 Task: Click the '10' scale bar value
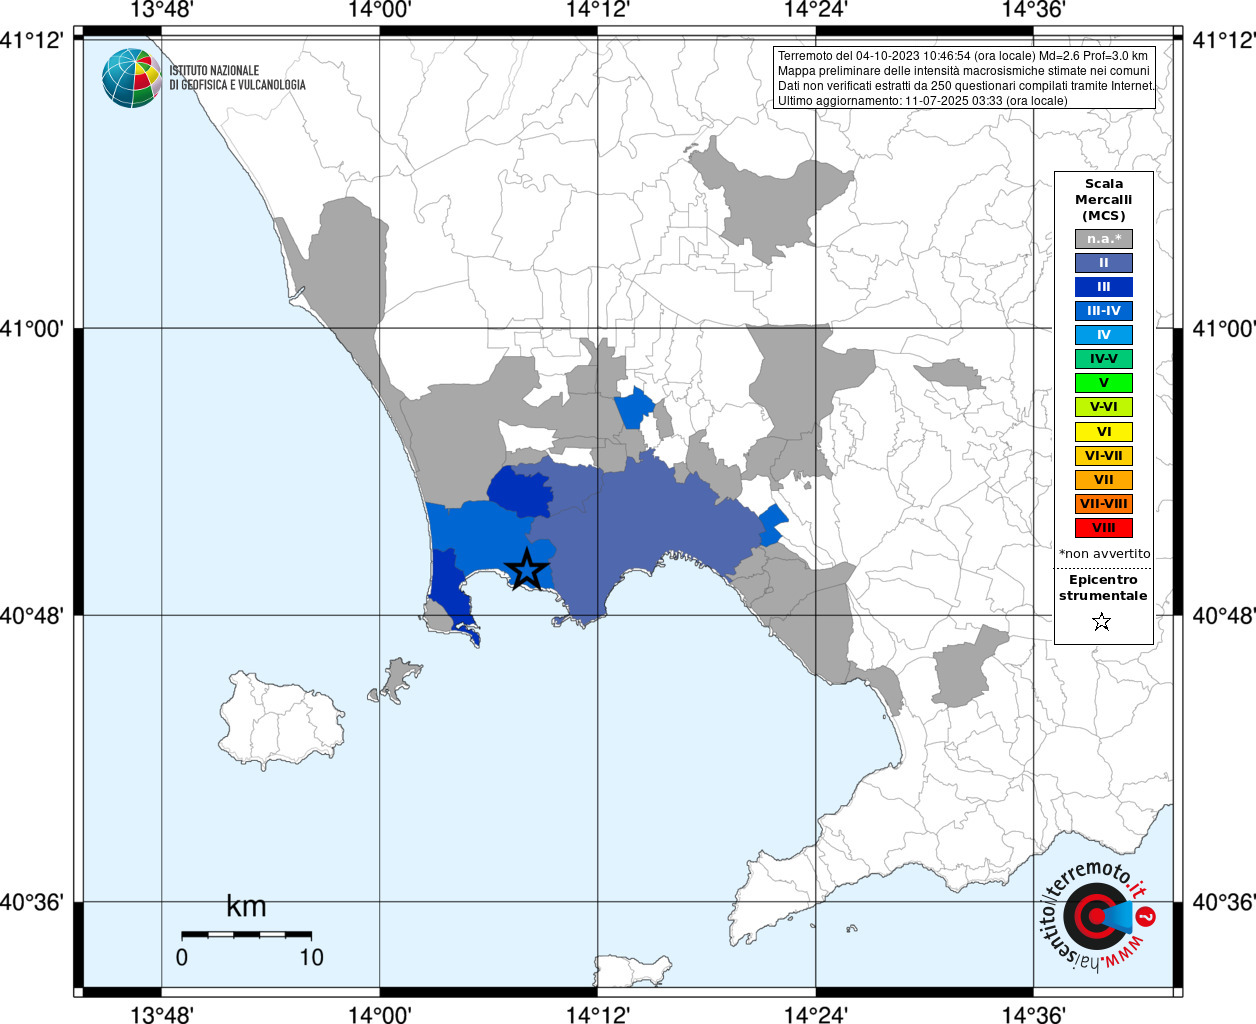tap(311, 957)
